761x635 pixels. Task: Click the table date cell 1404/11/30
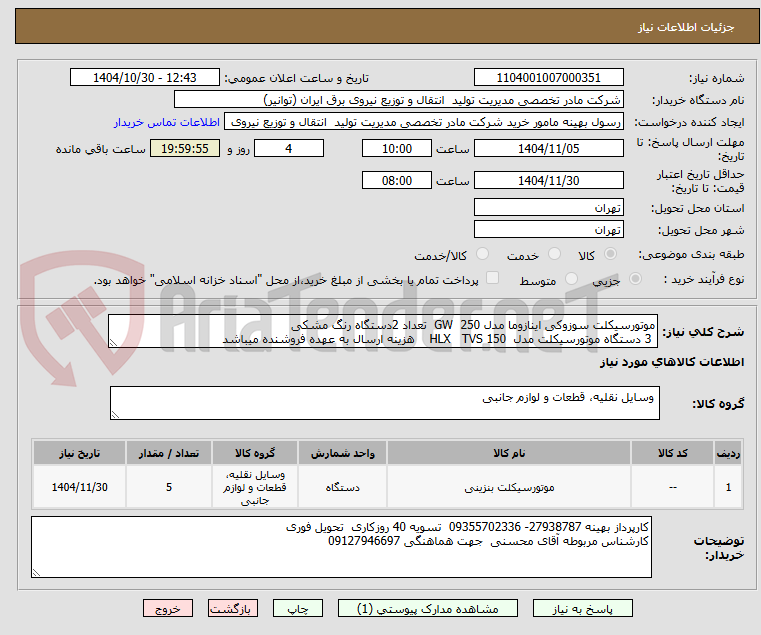[x=79, y=487]
